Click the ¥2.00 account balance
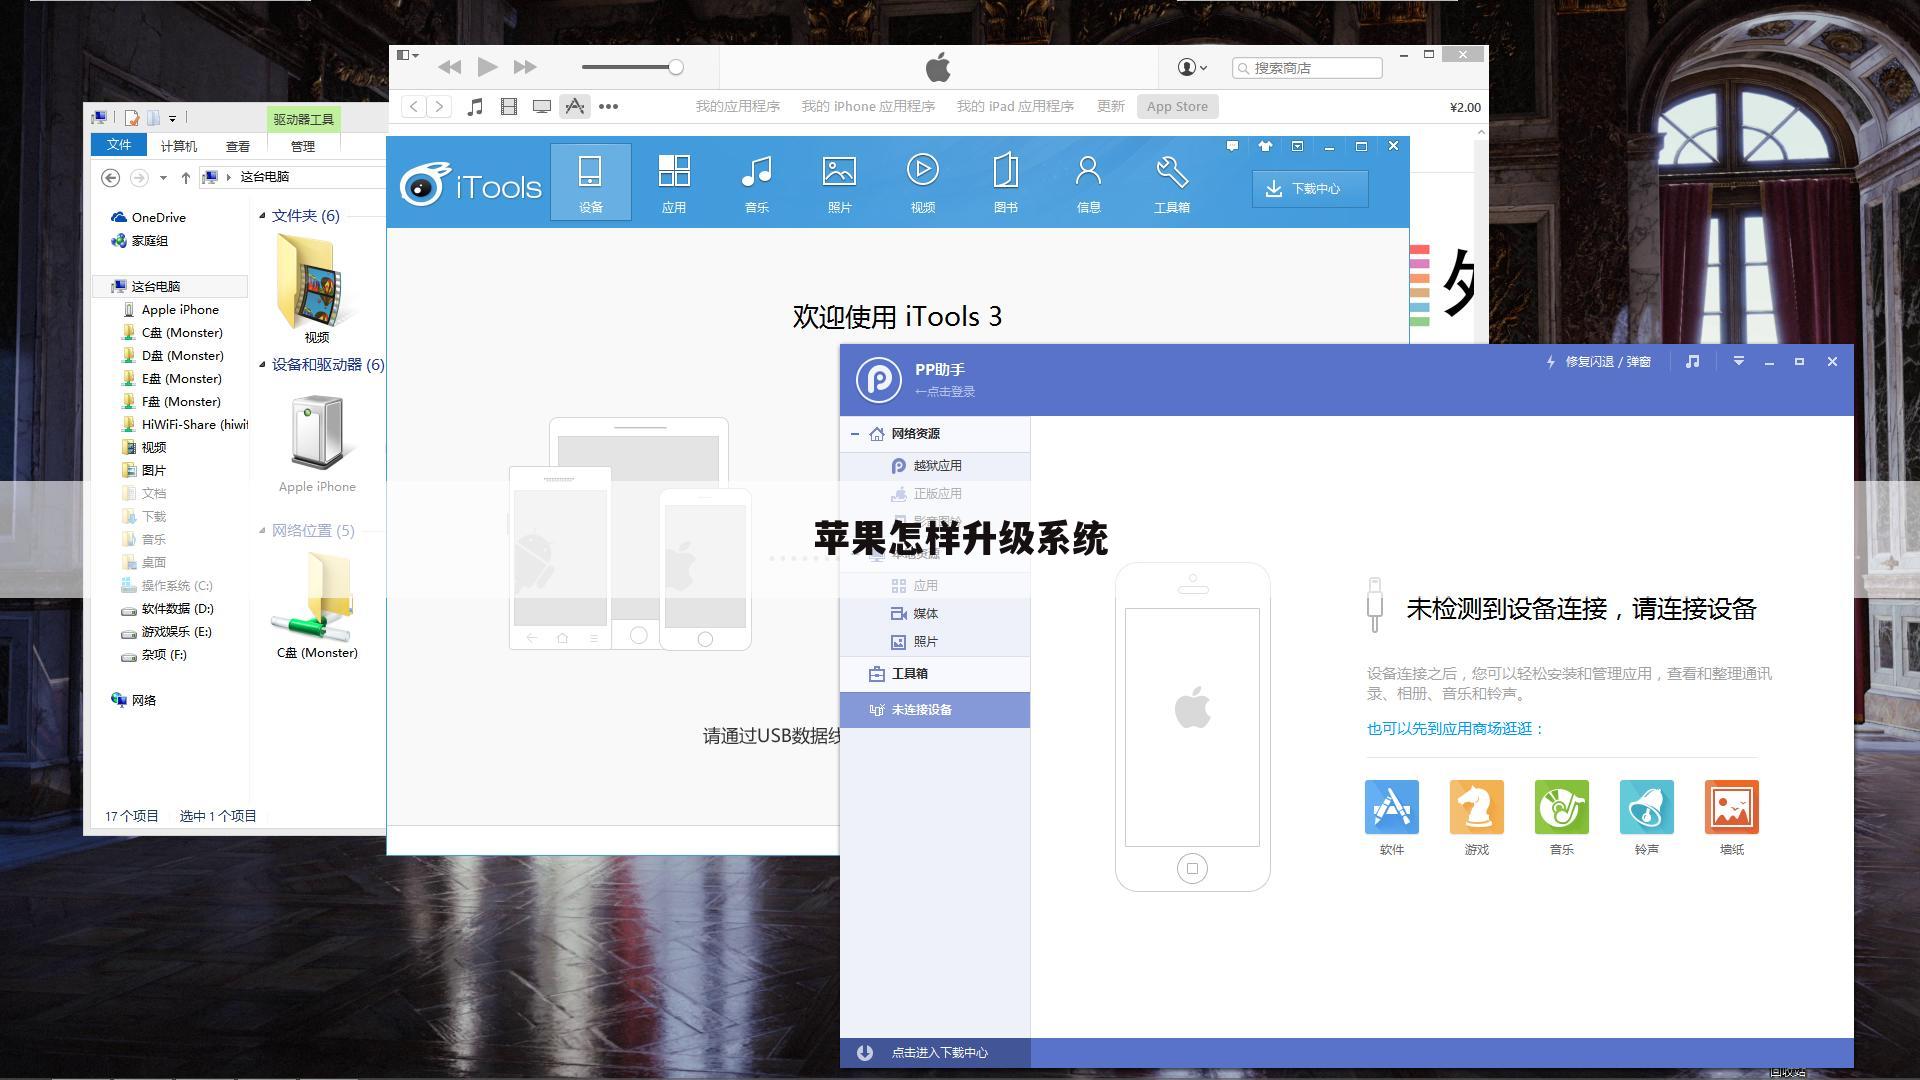Image resolution: width=1920 pixels, height=1080 pixels. (1465, 107)
